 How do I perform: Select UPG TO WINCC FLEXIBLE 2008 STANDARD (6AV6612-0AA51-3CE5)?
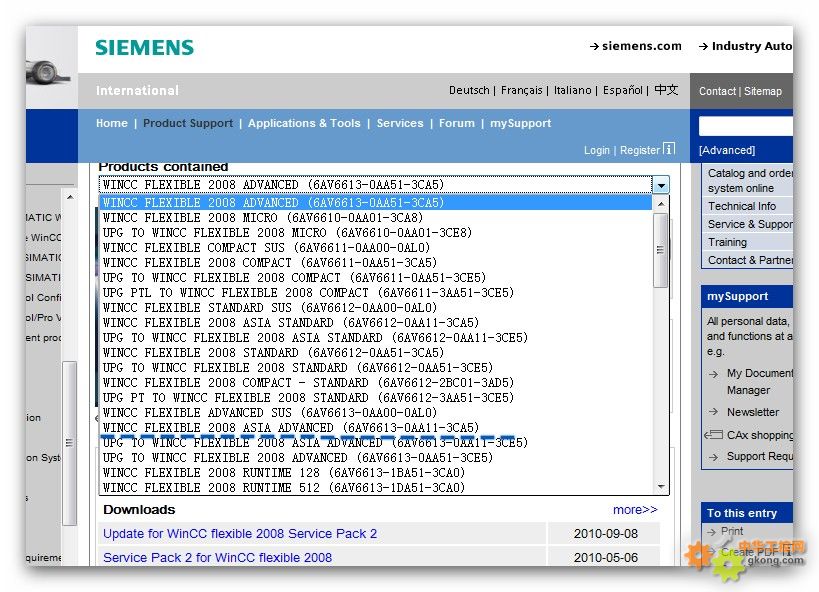(376, 368)
